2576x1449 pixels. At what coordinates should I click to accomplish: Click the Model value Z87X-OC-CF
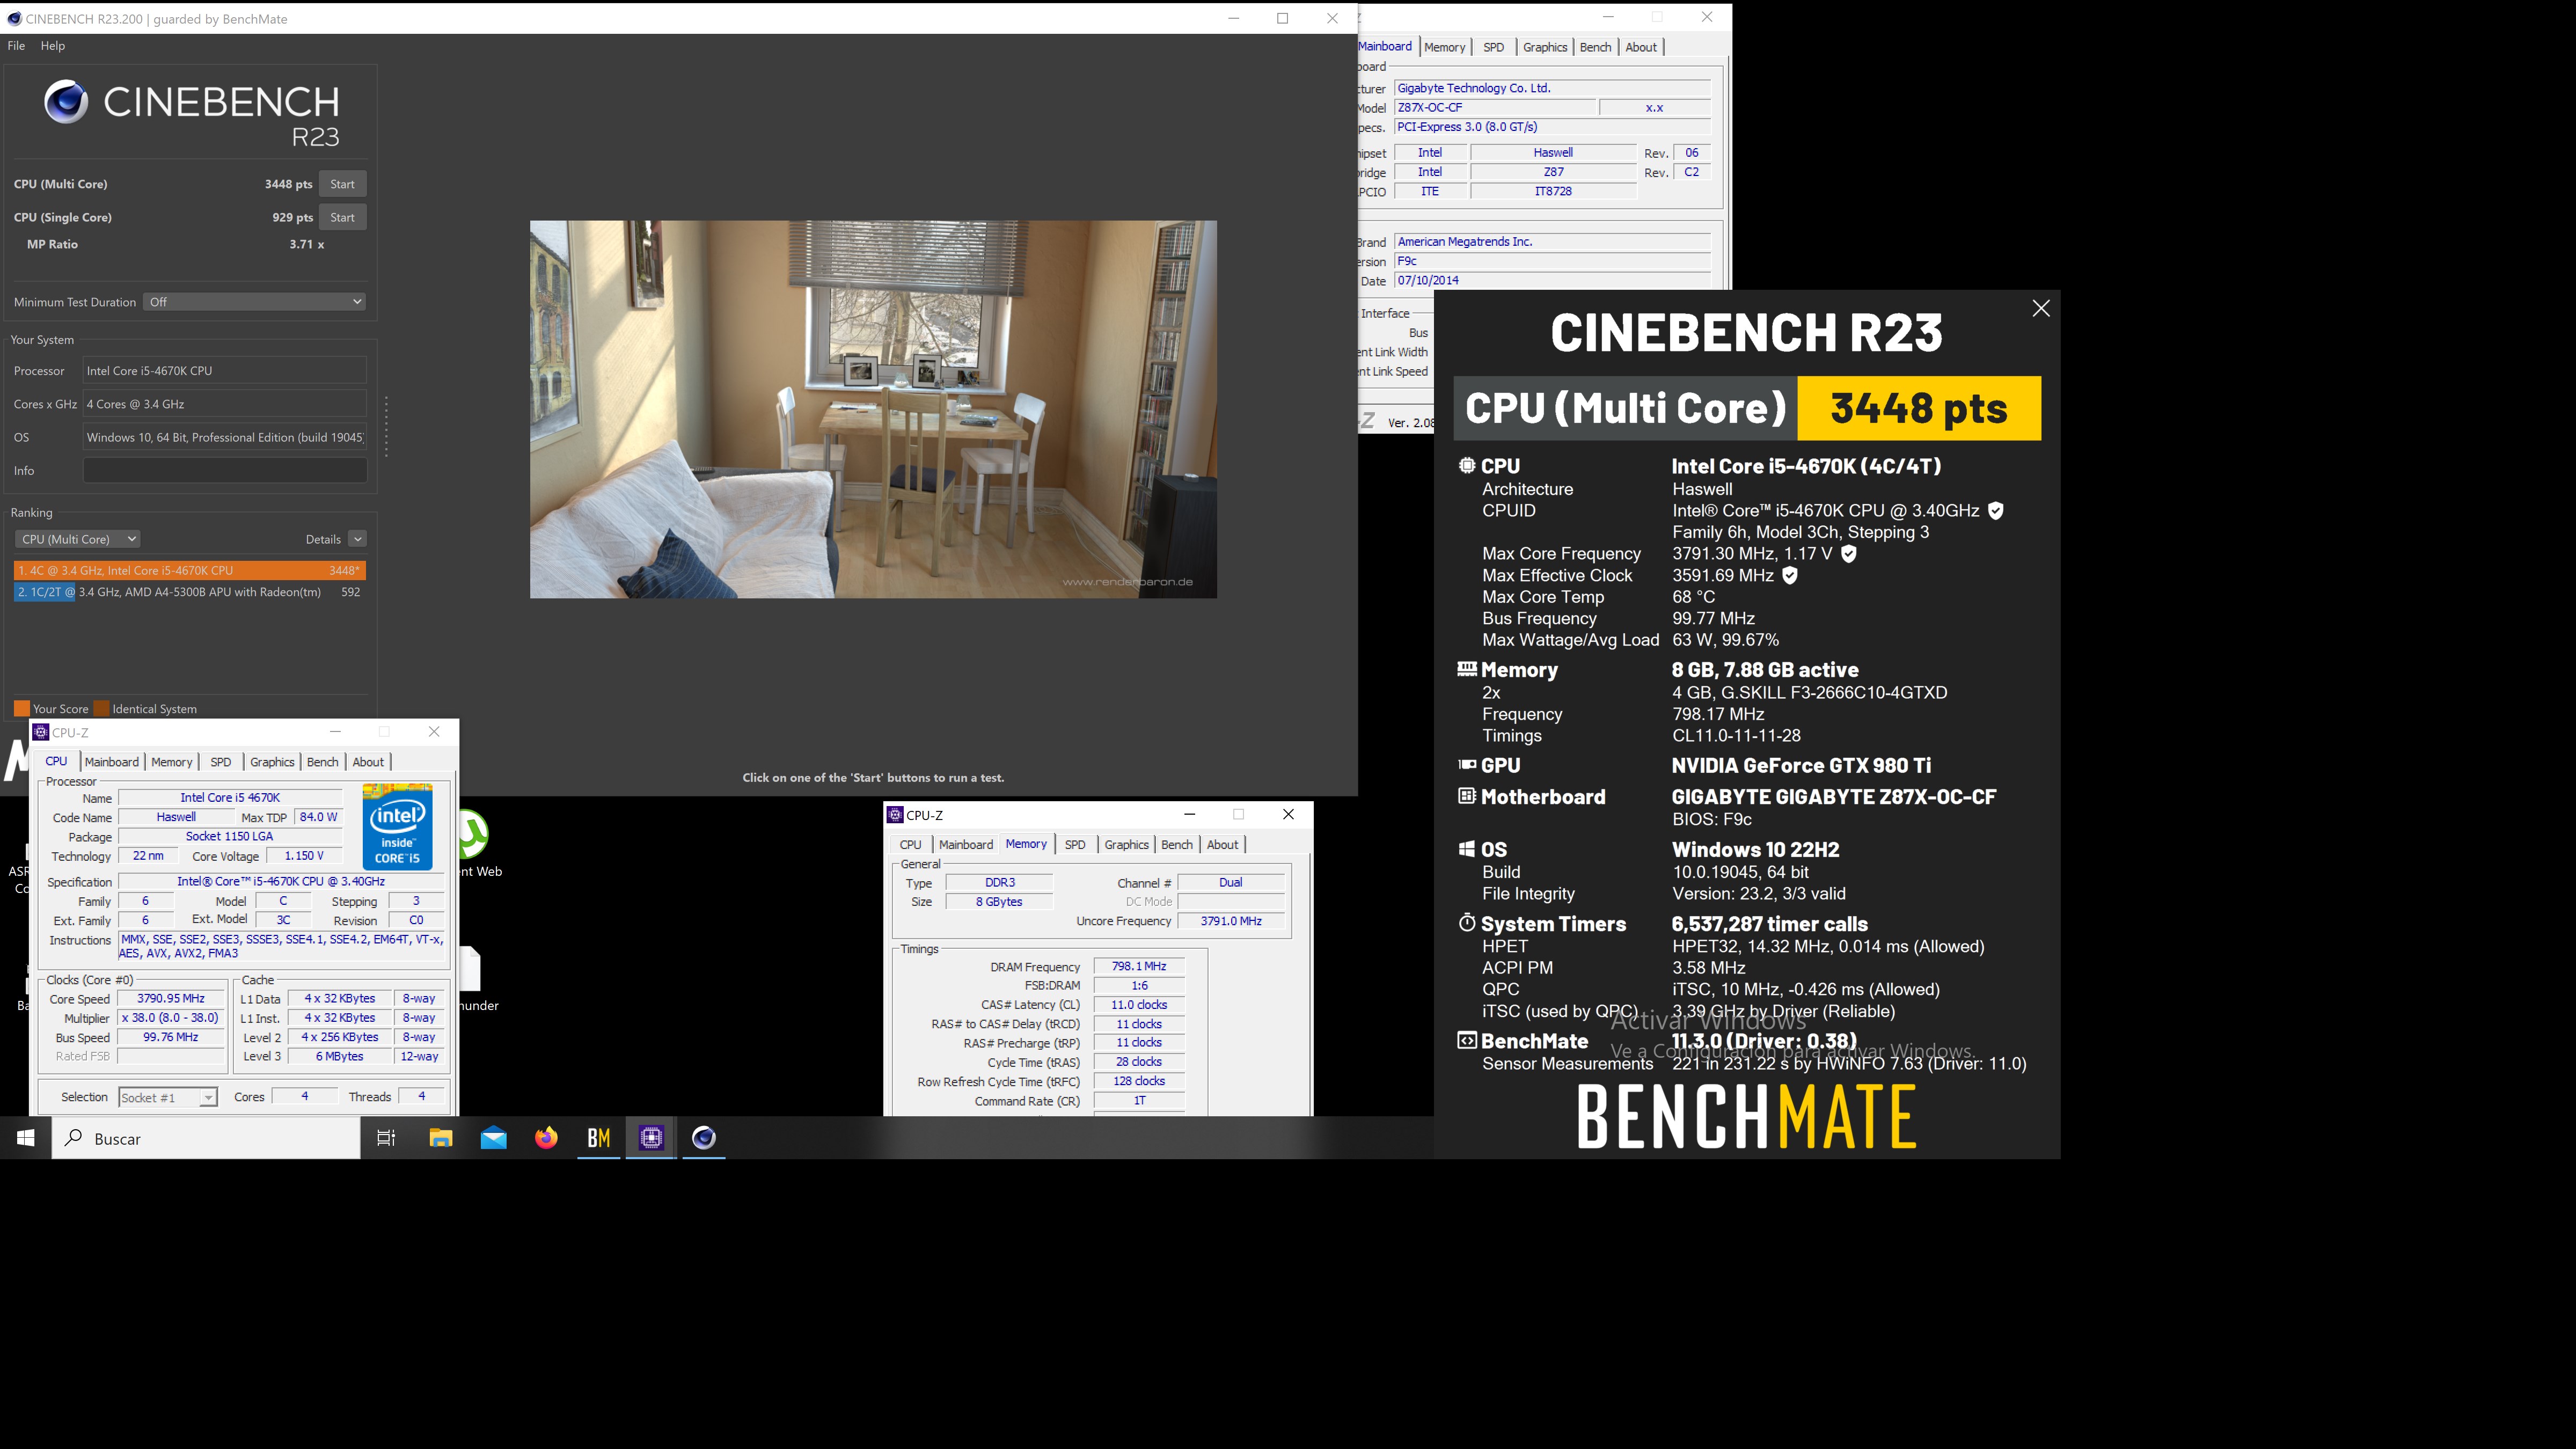(x=1494, y=108)
